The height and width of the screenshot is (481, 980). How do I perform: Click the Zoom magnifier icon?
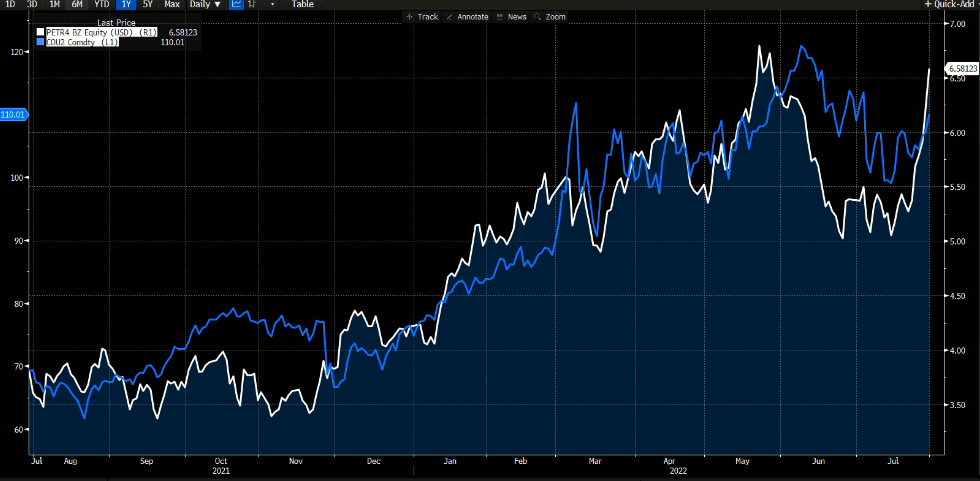538,17
